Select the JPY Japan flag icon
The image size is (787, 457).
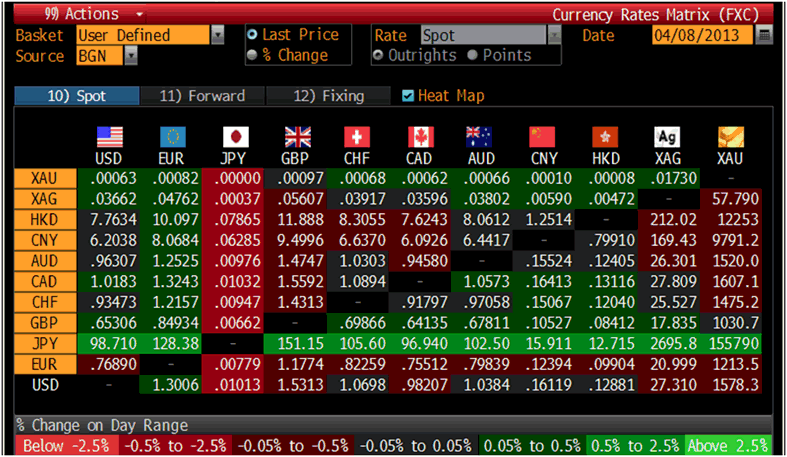click(233, 137)
